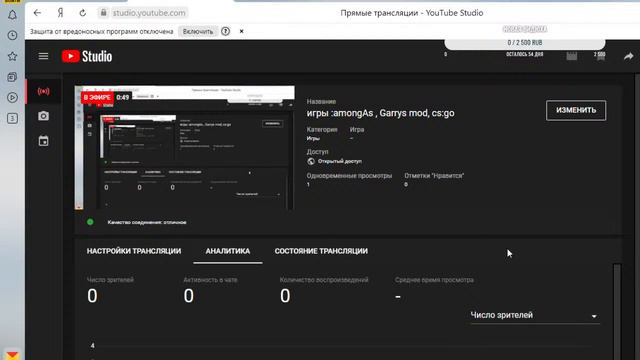Select the live stream broadcast icon
640x360 pixels.
coord(44,91)
